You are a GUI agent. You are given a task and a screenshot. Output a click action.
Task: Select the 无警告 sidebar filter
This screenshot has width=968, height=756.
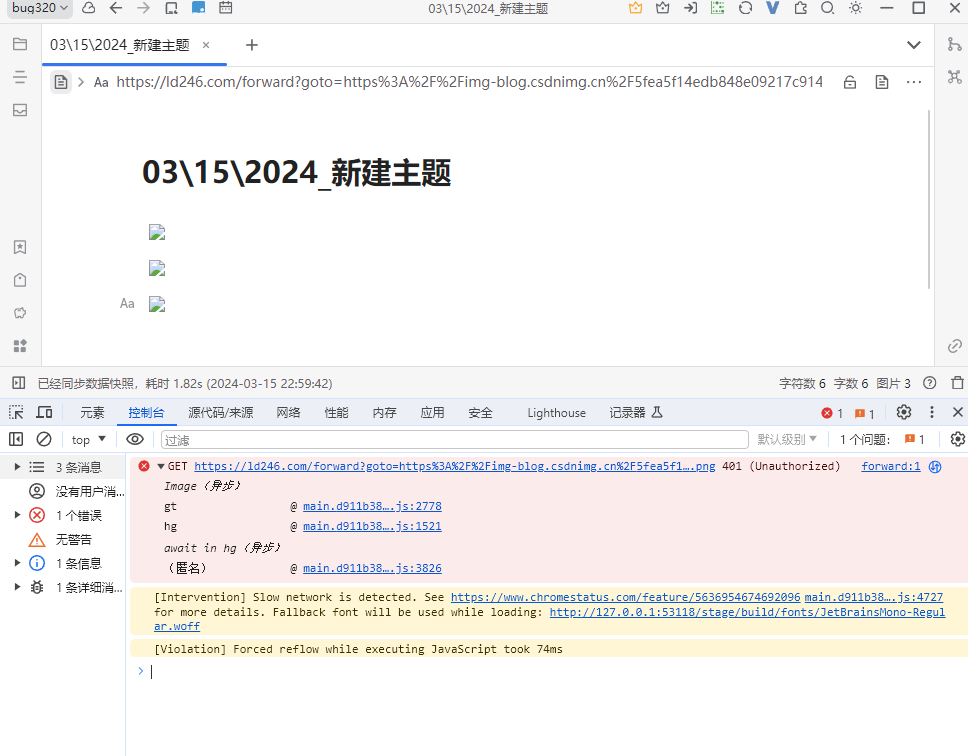[x=63, y=539]
